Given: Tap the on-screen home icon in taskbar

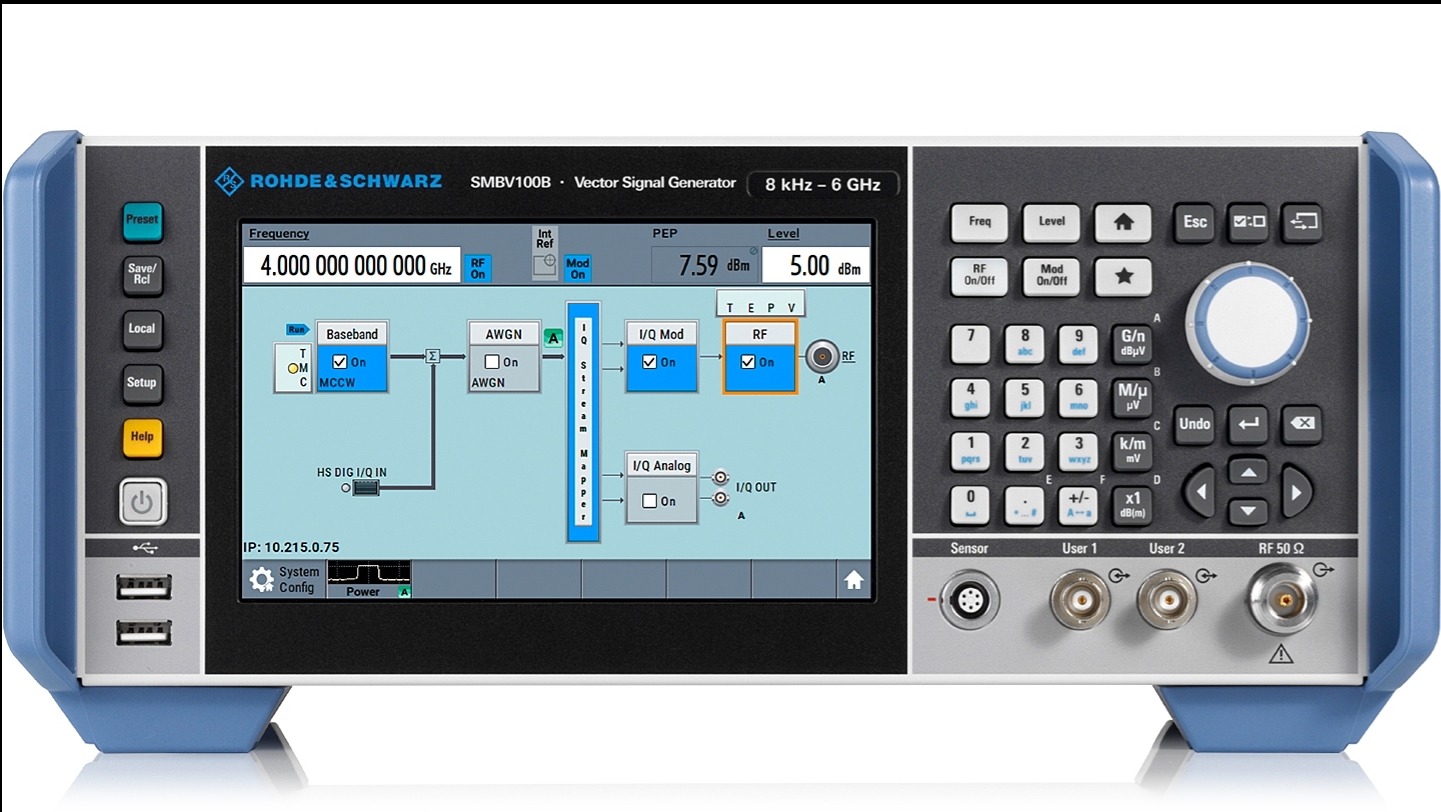Looking at the screenshot, I should pos(853,580).
